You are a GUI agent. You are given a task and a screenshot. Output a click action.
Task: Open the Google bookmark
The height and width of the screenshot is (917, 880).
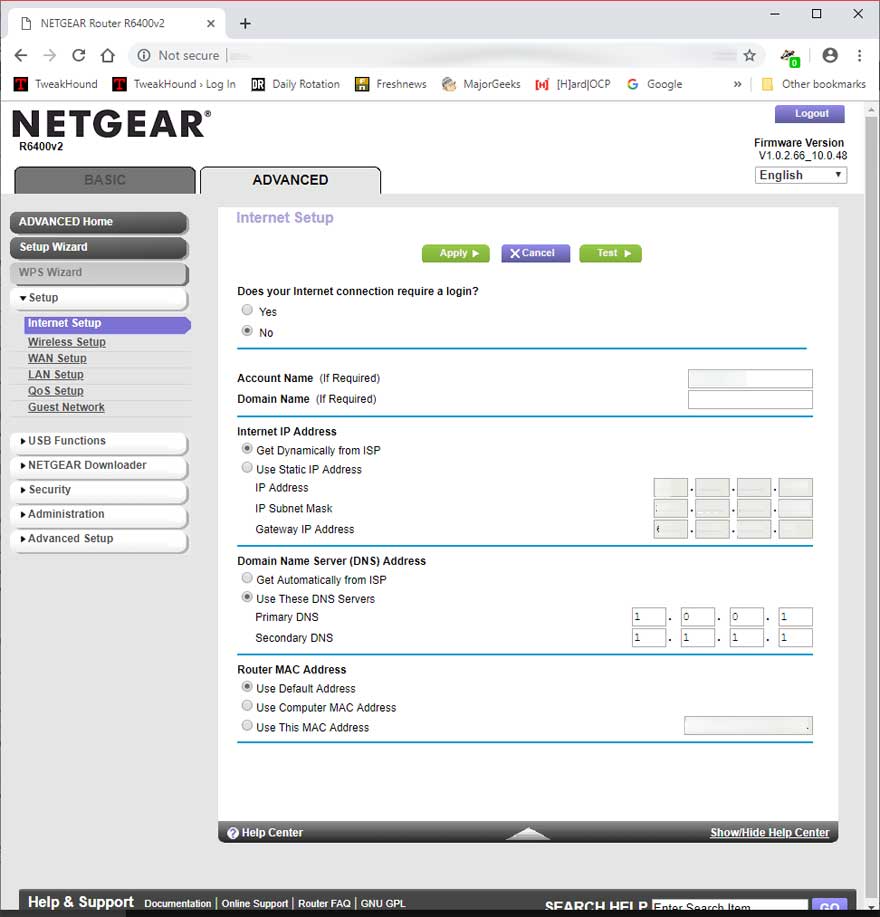coord(654,84)
